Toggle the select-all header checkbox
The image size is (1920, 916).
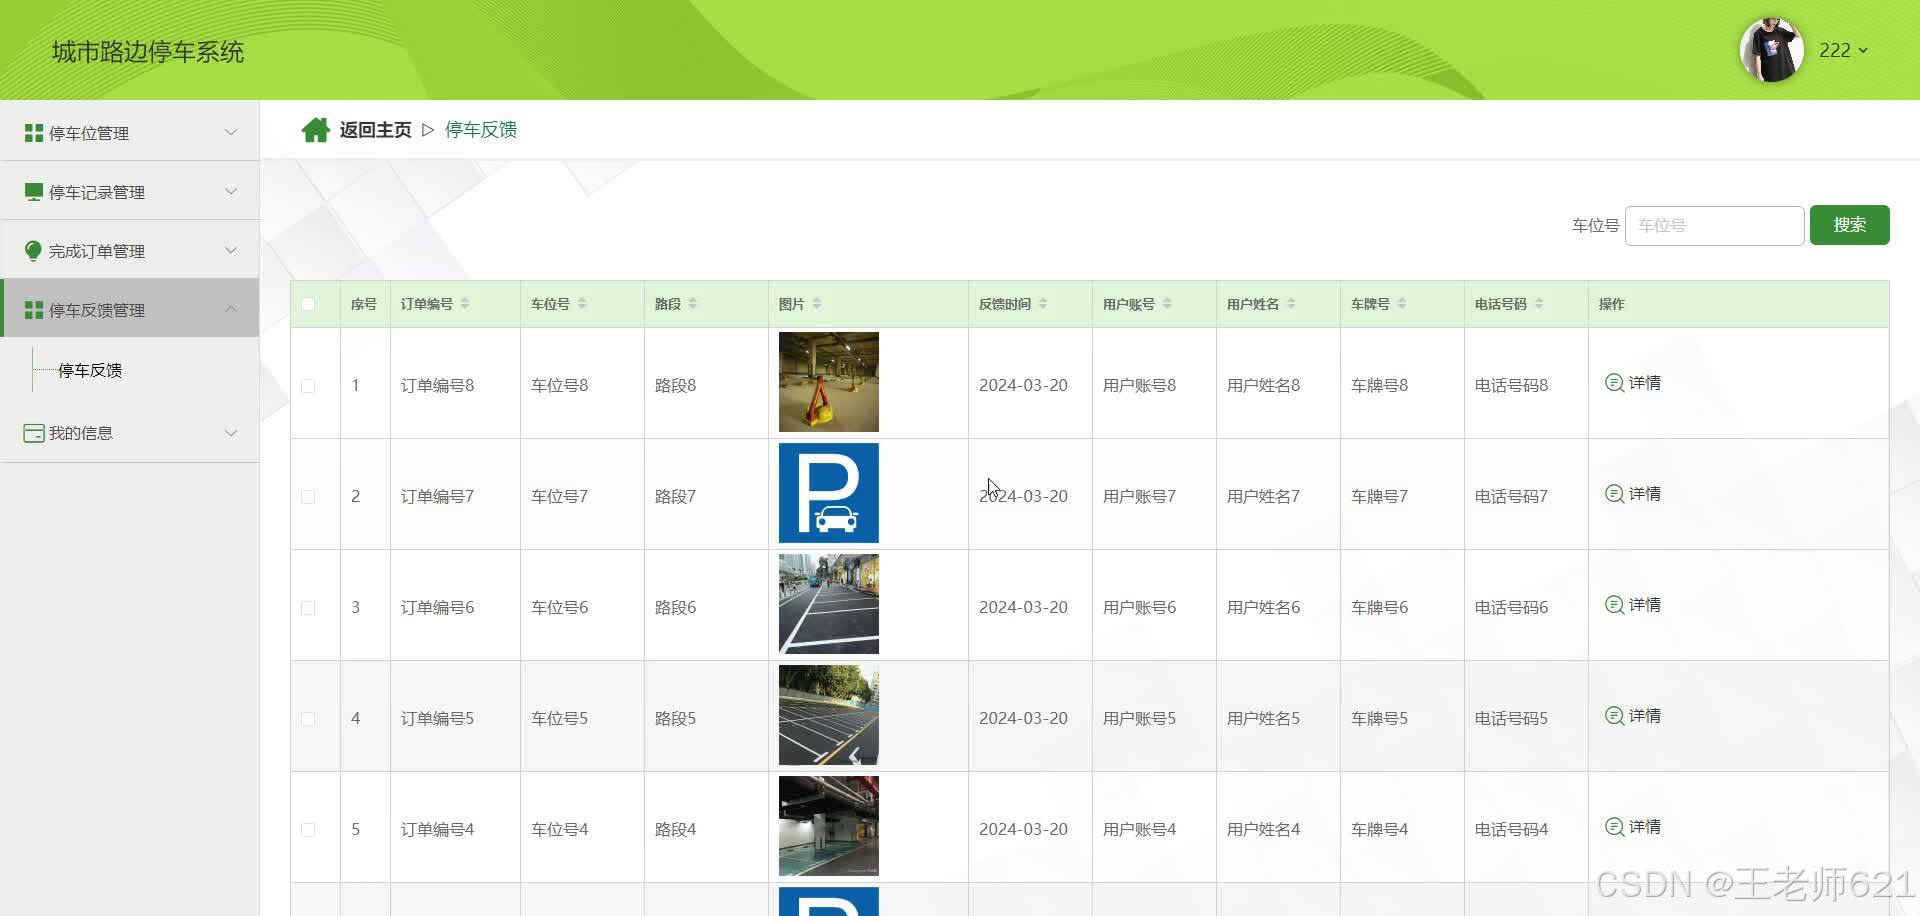coord(308,304)
